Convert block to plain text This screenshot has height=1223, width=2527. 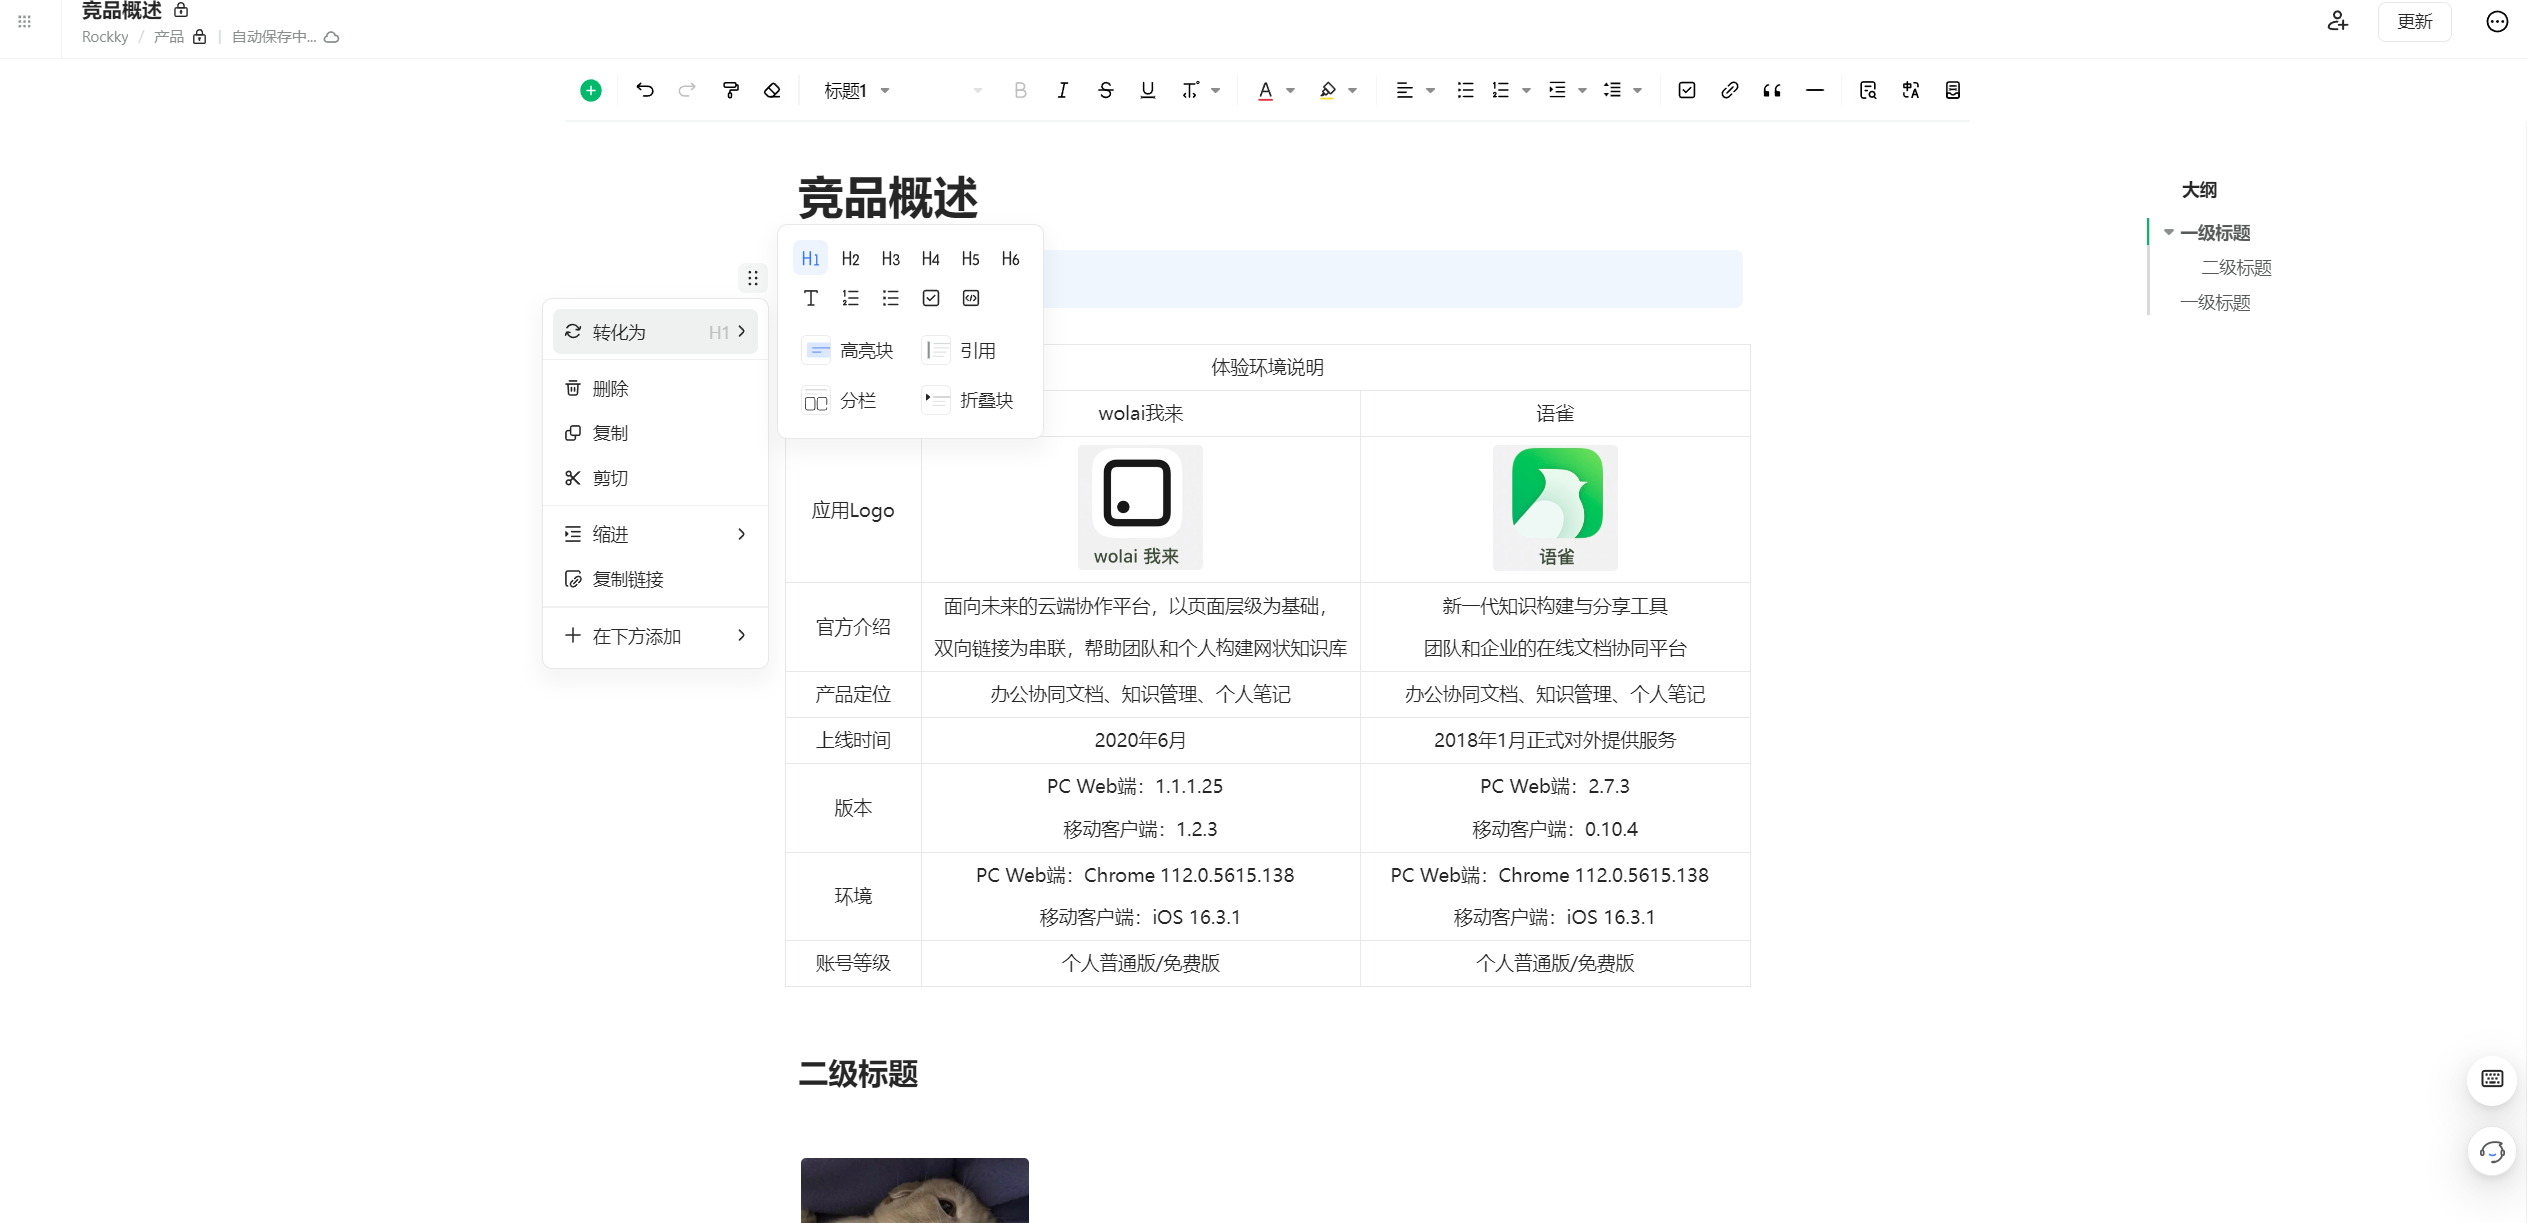[811, 298]
